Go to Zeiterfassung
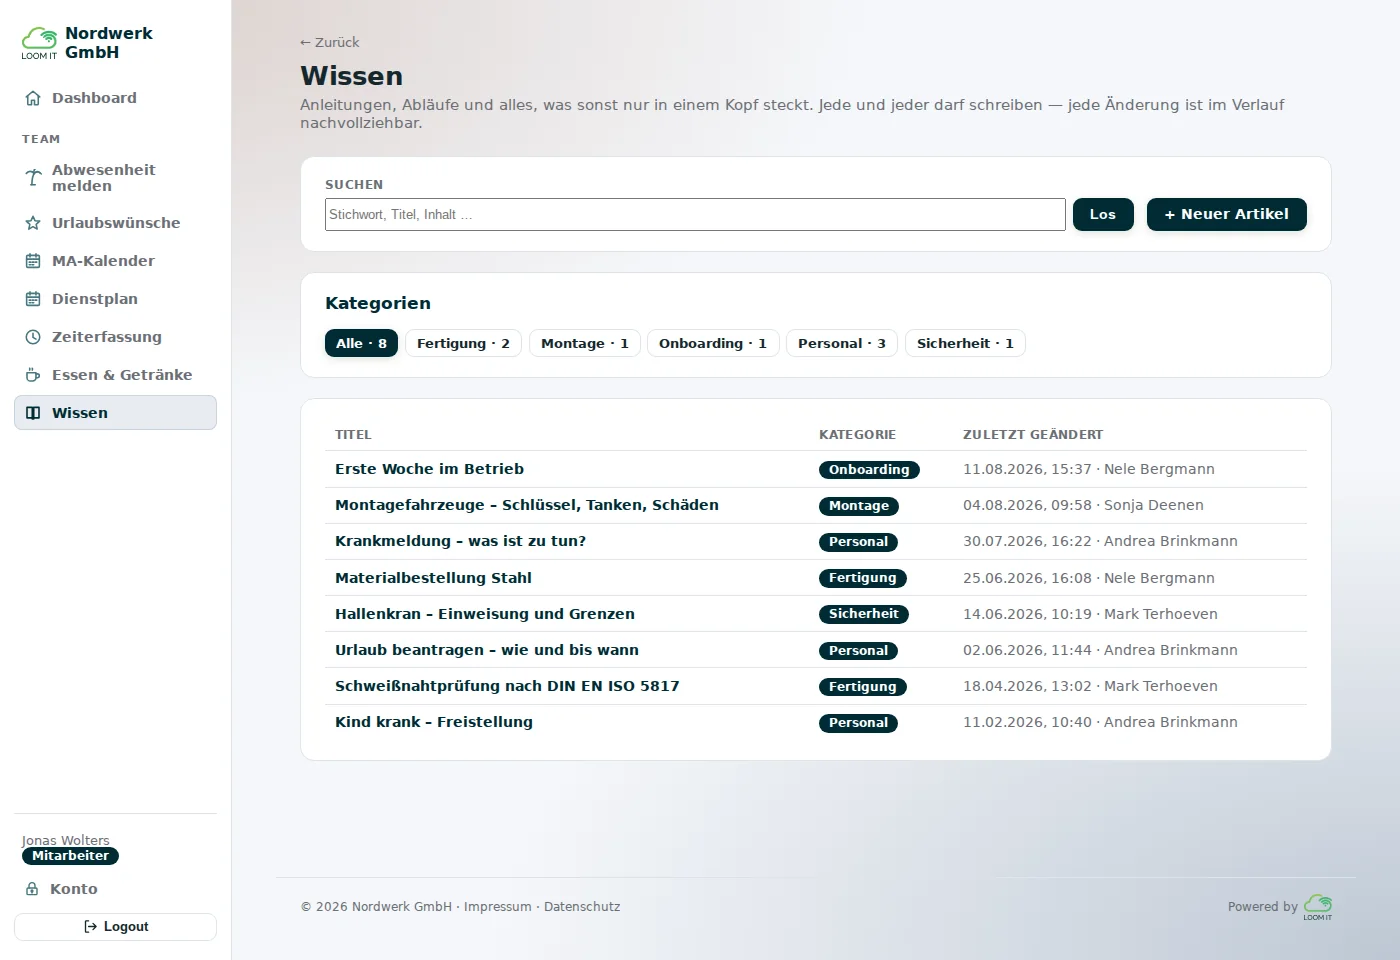The image size is (1400, 960). [115, 337]
